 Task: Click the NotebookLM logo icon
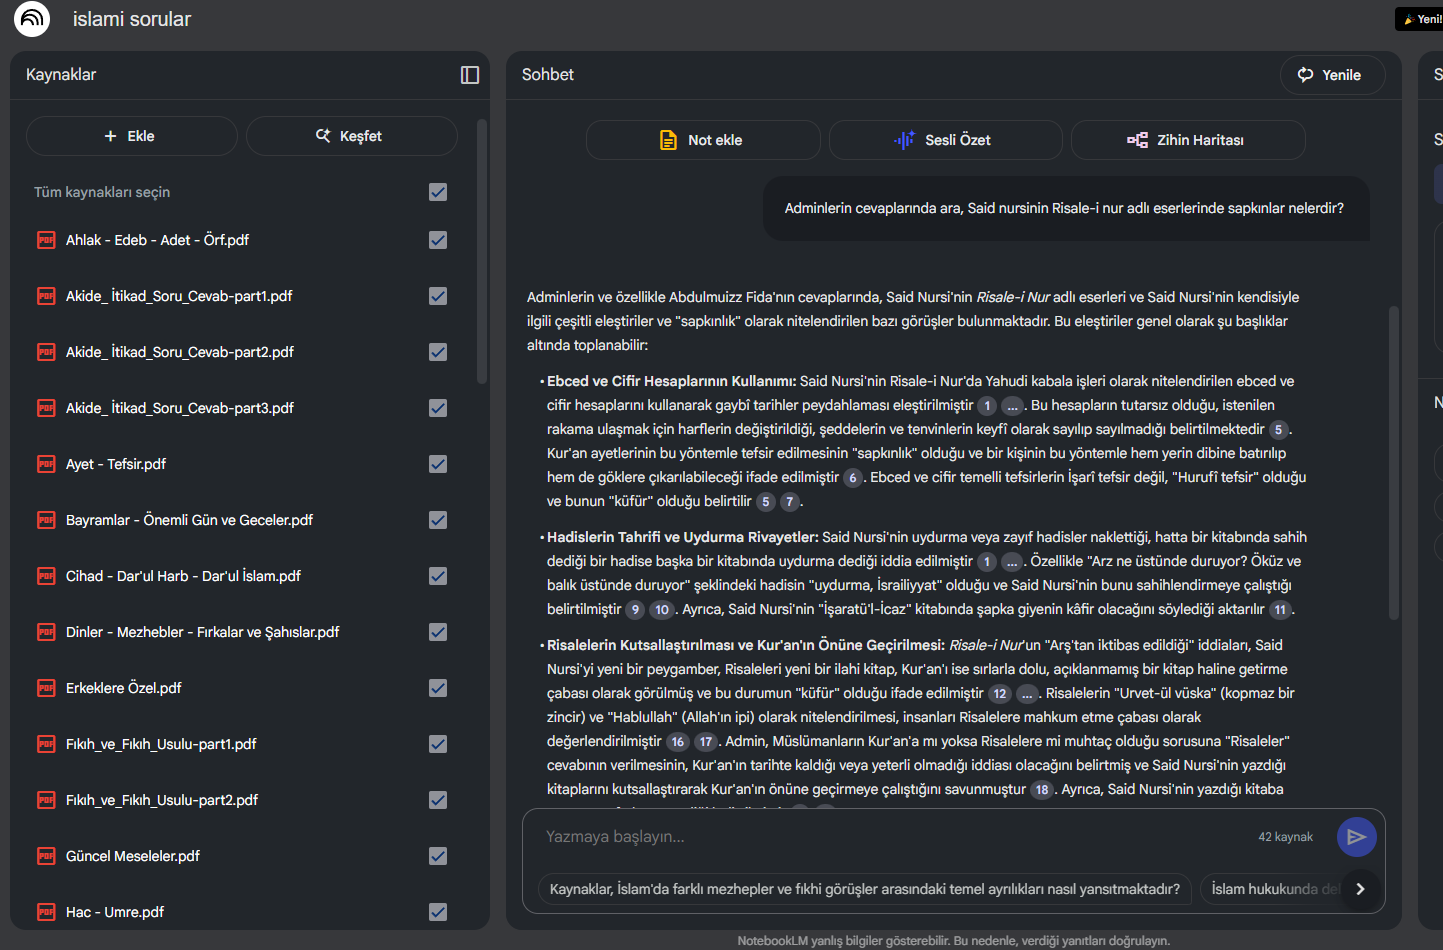click(x=32, y=19)
